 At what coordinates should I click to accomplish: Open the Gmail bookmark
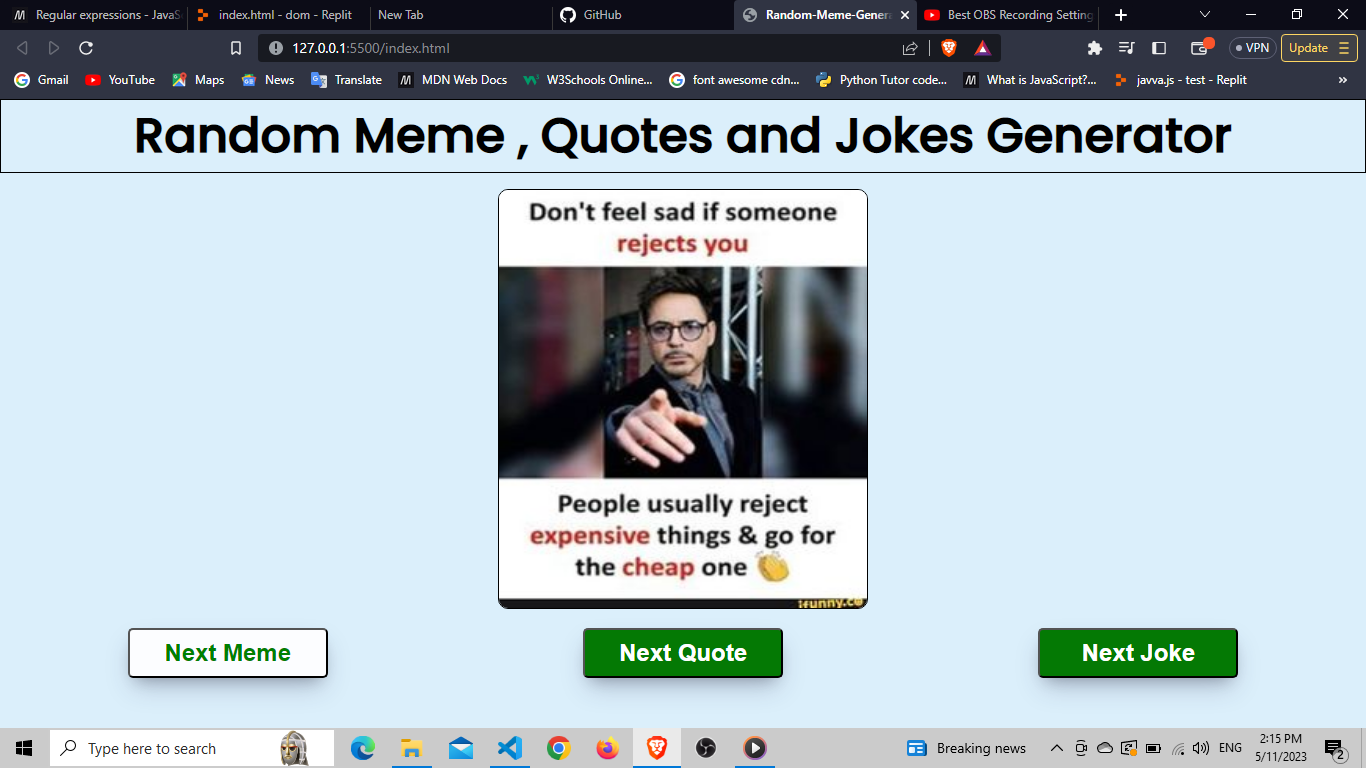[42, 80]
